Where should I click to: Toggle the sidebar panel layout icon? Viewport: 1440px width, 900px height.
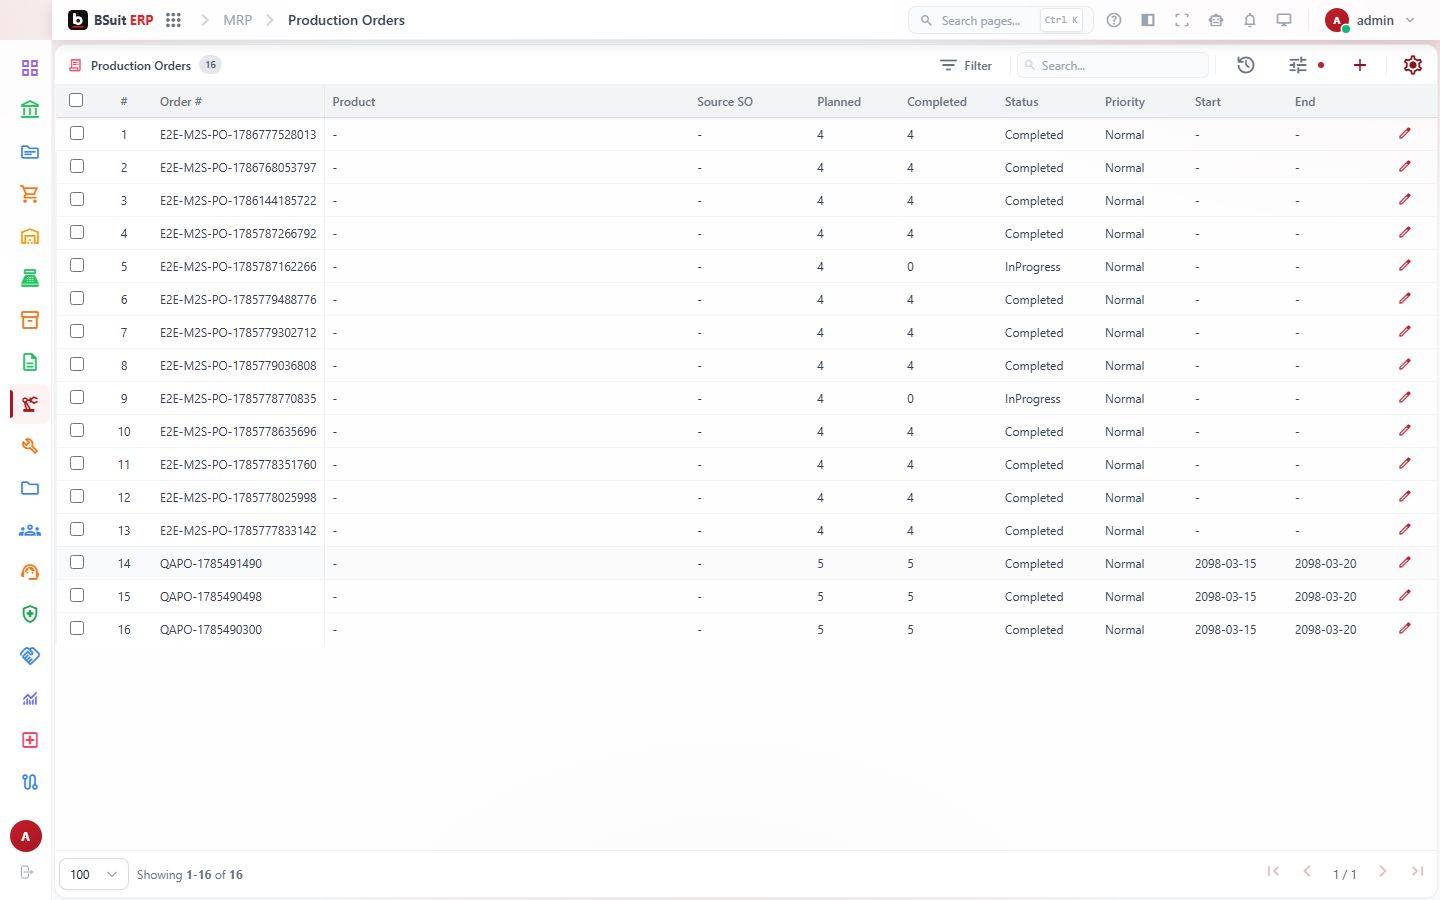(x=1148, y=20)
